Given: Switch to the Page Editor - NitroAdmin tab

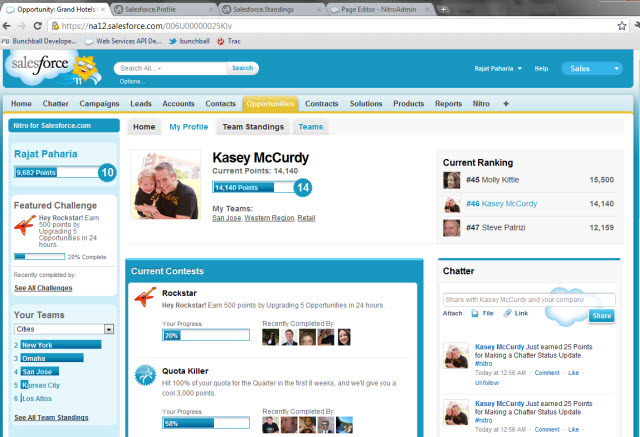Looking at the screenshot, I should click(x=380, y=9).
